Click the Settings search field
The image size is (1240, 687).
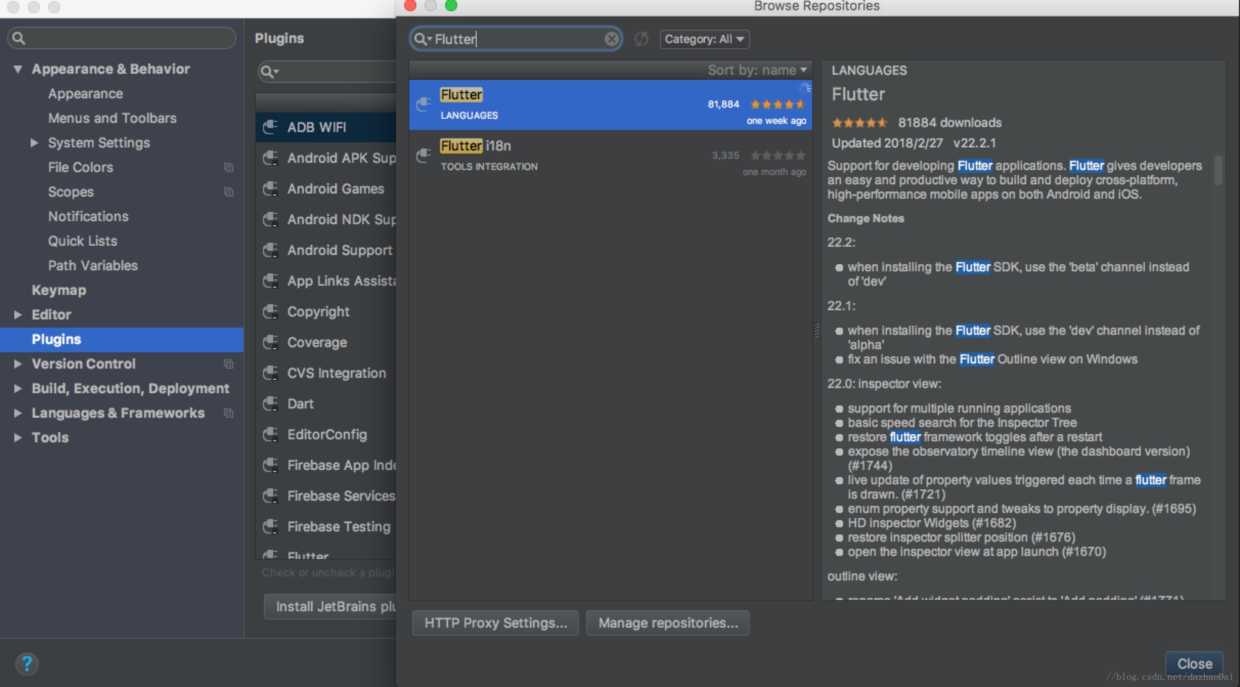coord(121,39)
